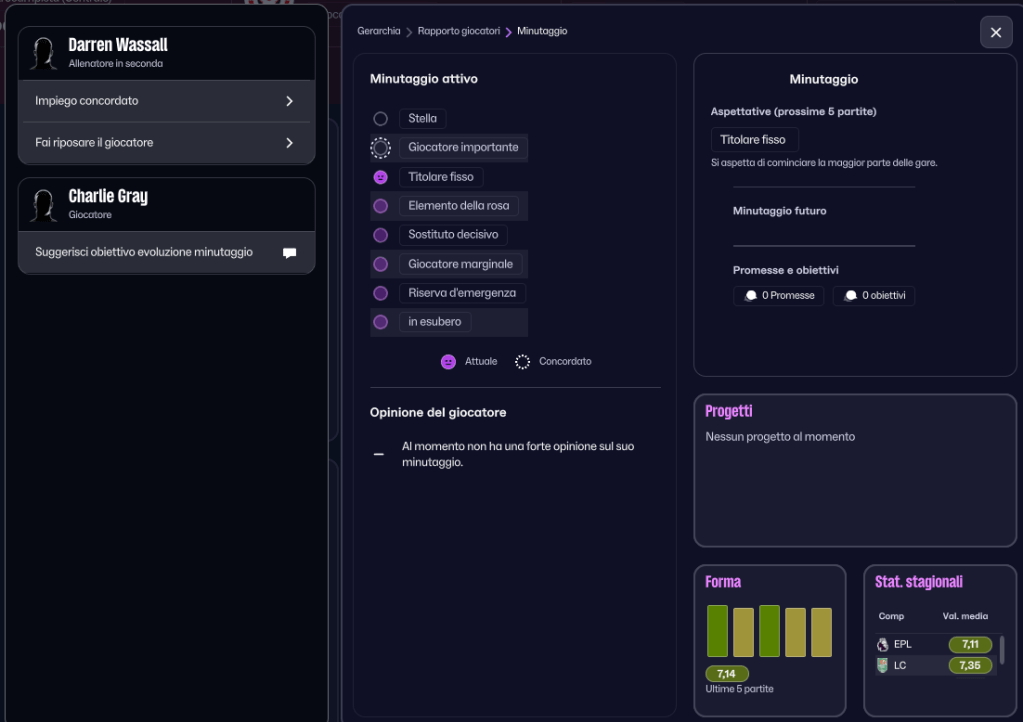Expand Fai riposare il giocatore option
The width and height of the screenshot is (1023, 722).
coord(166,143)
